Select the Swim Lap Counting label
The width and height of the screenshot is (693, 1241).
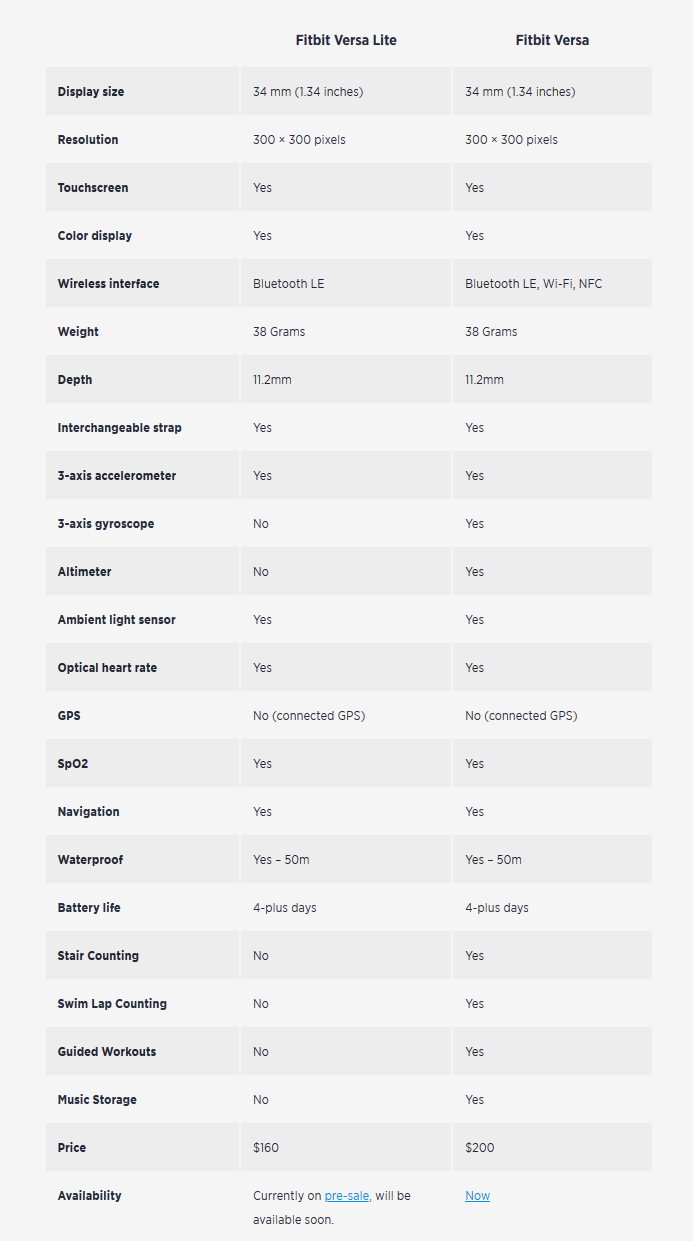[x=112, y=1004]
